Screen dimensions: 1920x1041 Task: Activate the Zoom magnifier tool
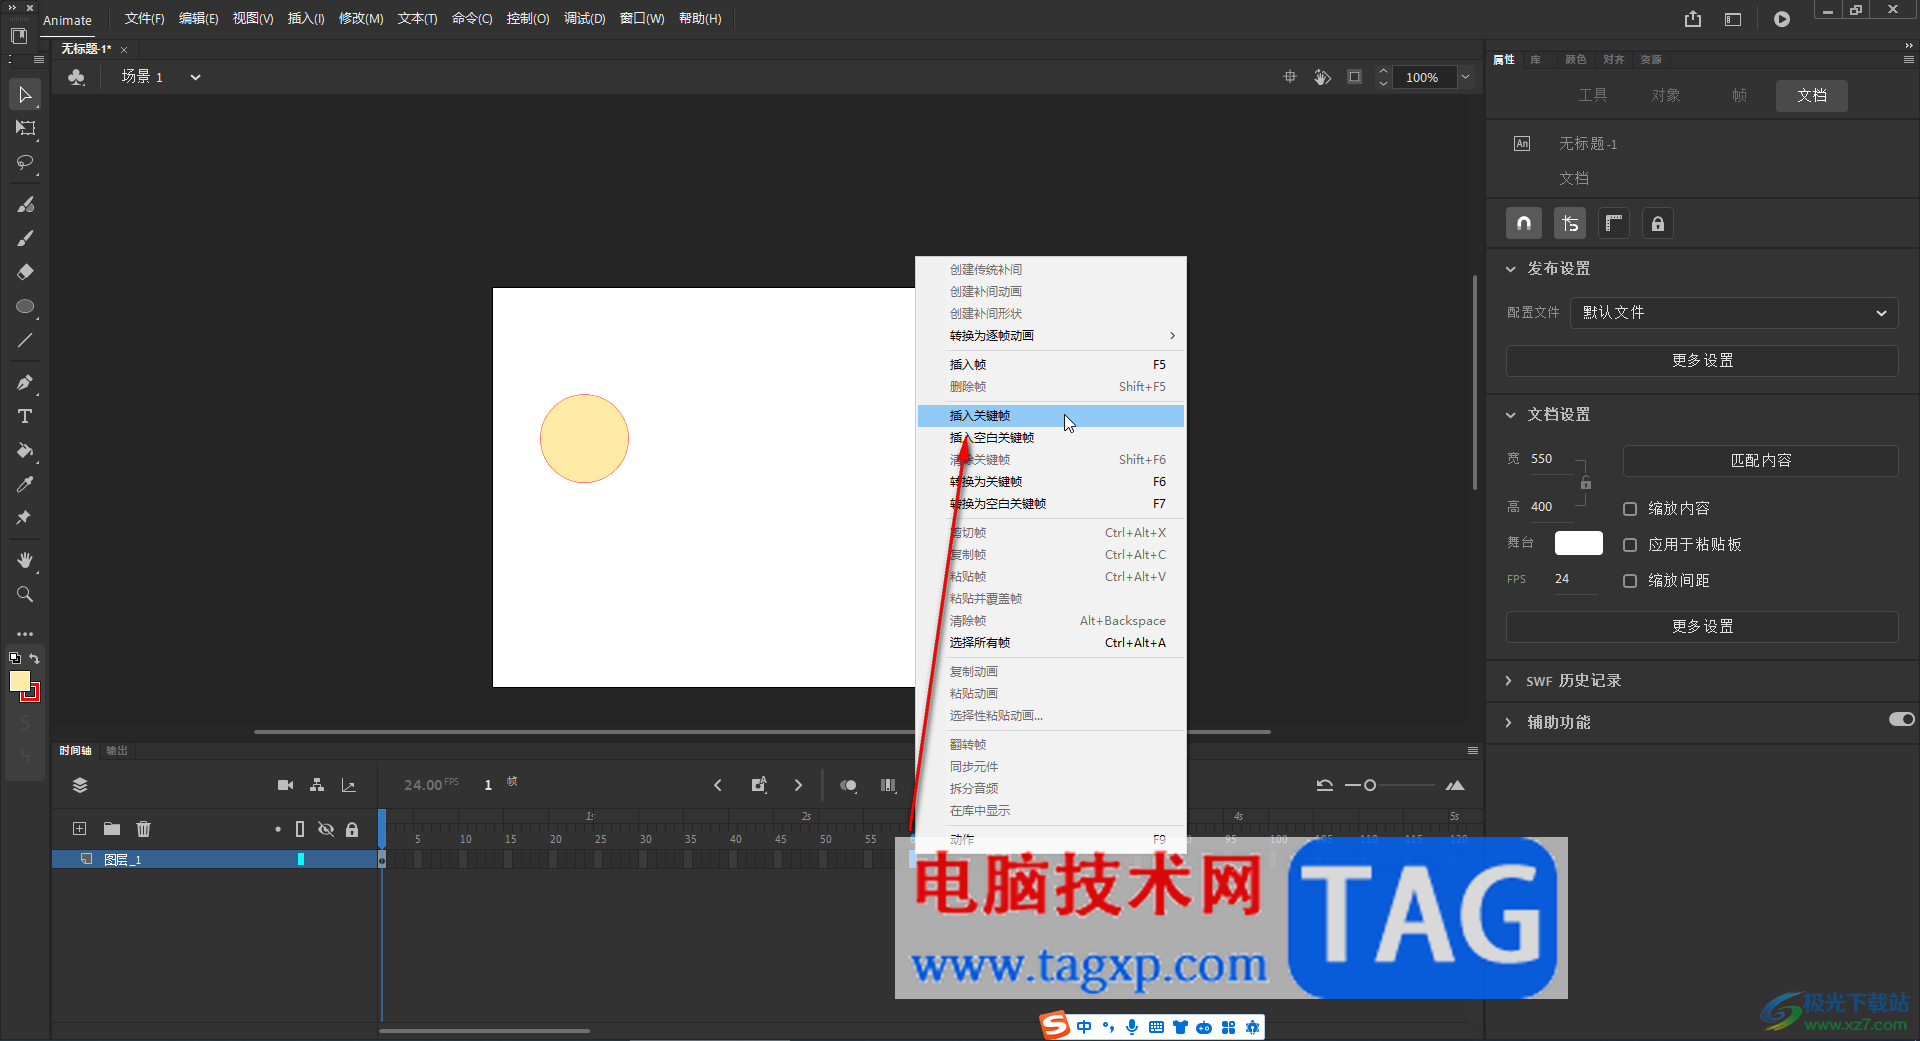25,595
